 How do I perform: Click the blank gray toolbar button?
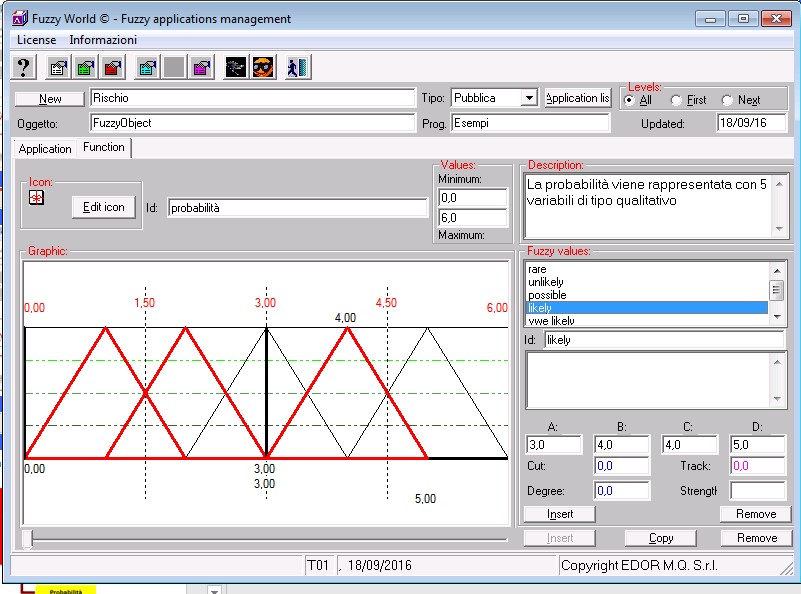pos(174,67)
